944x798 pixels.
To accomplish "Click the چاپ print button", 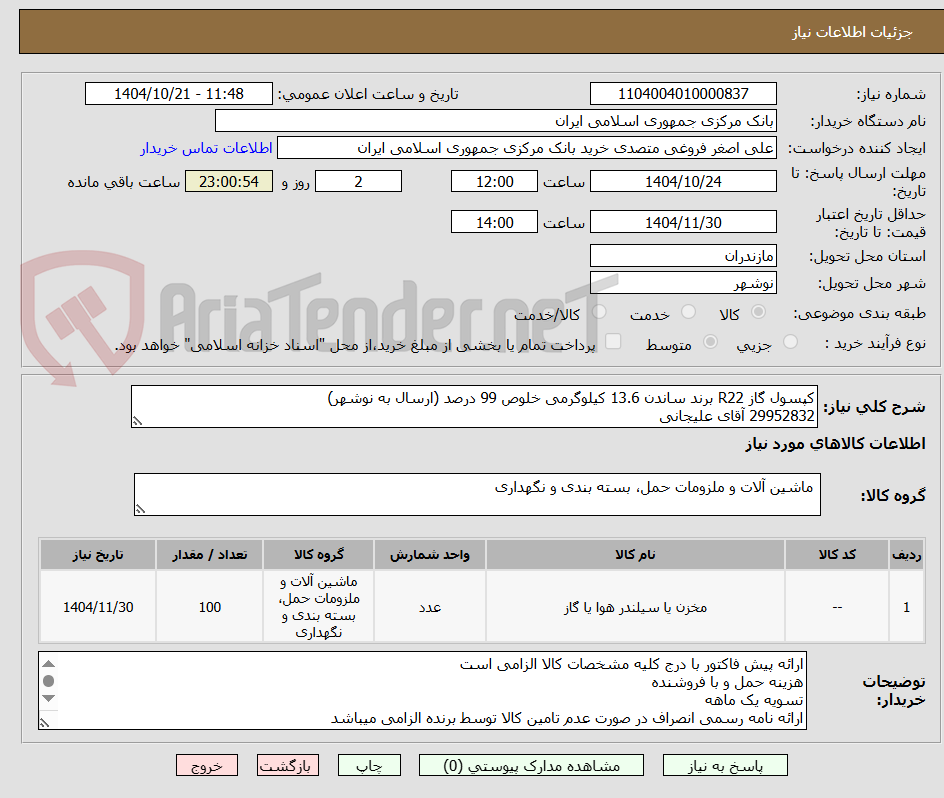I will tap(369, 765).
